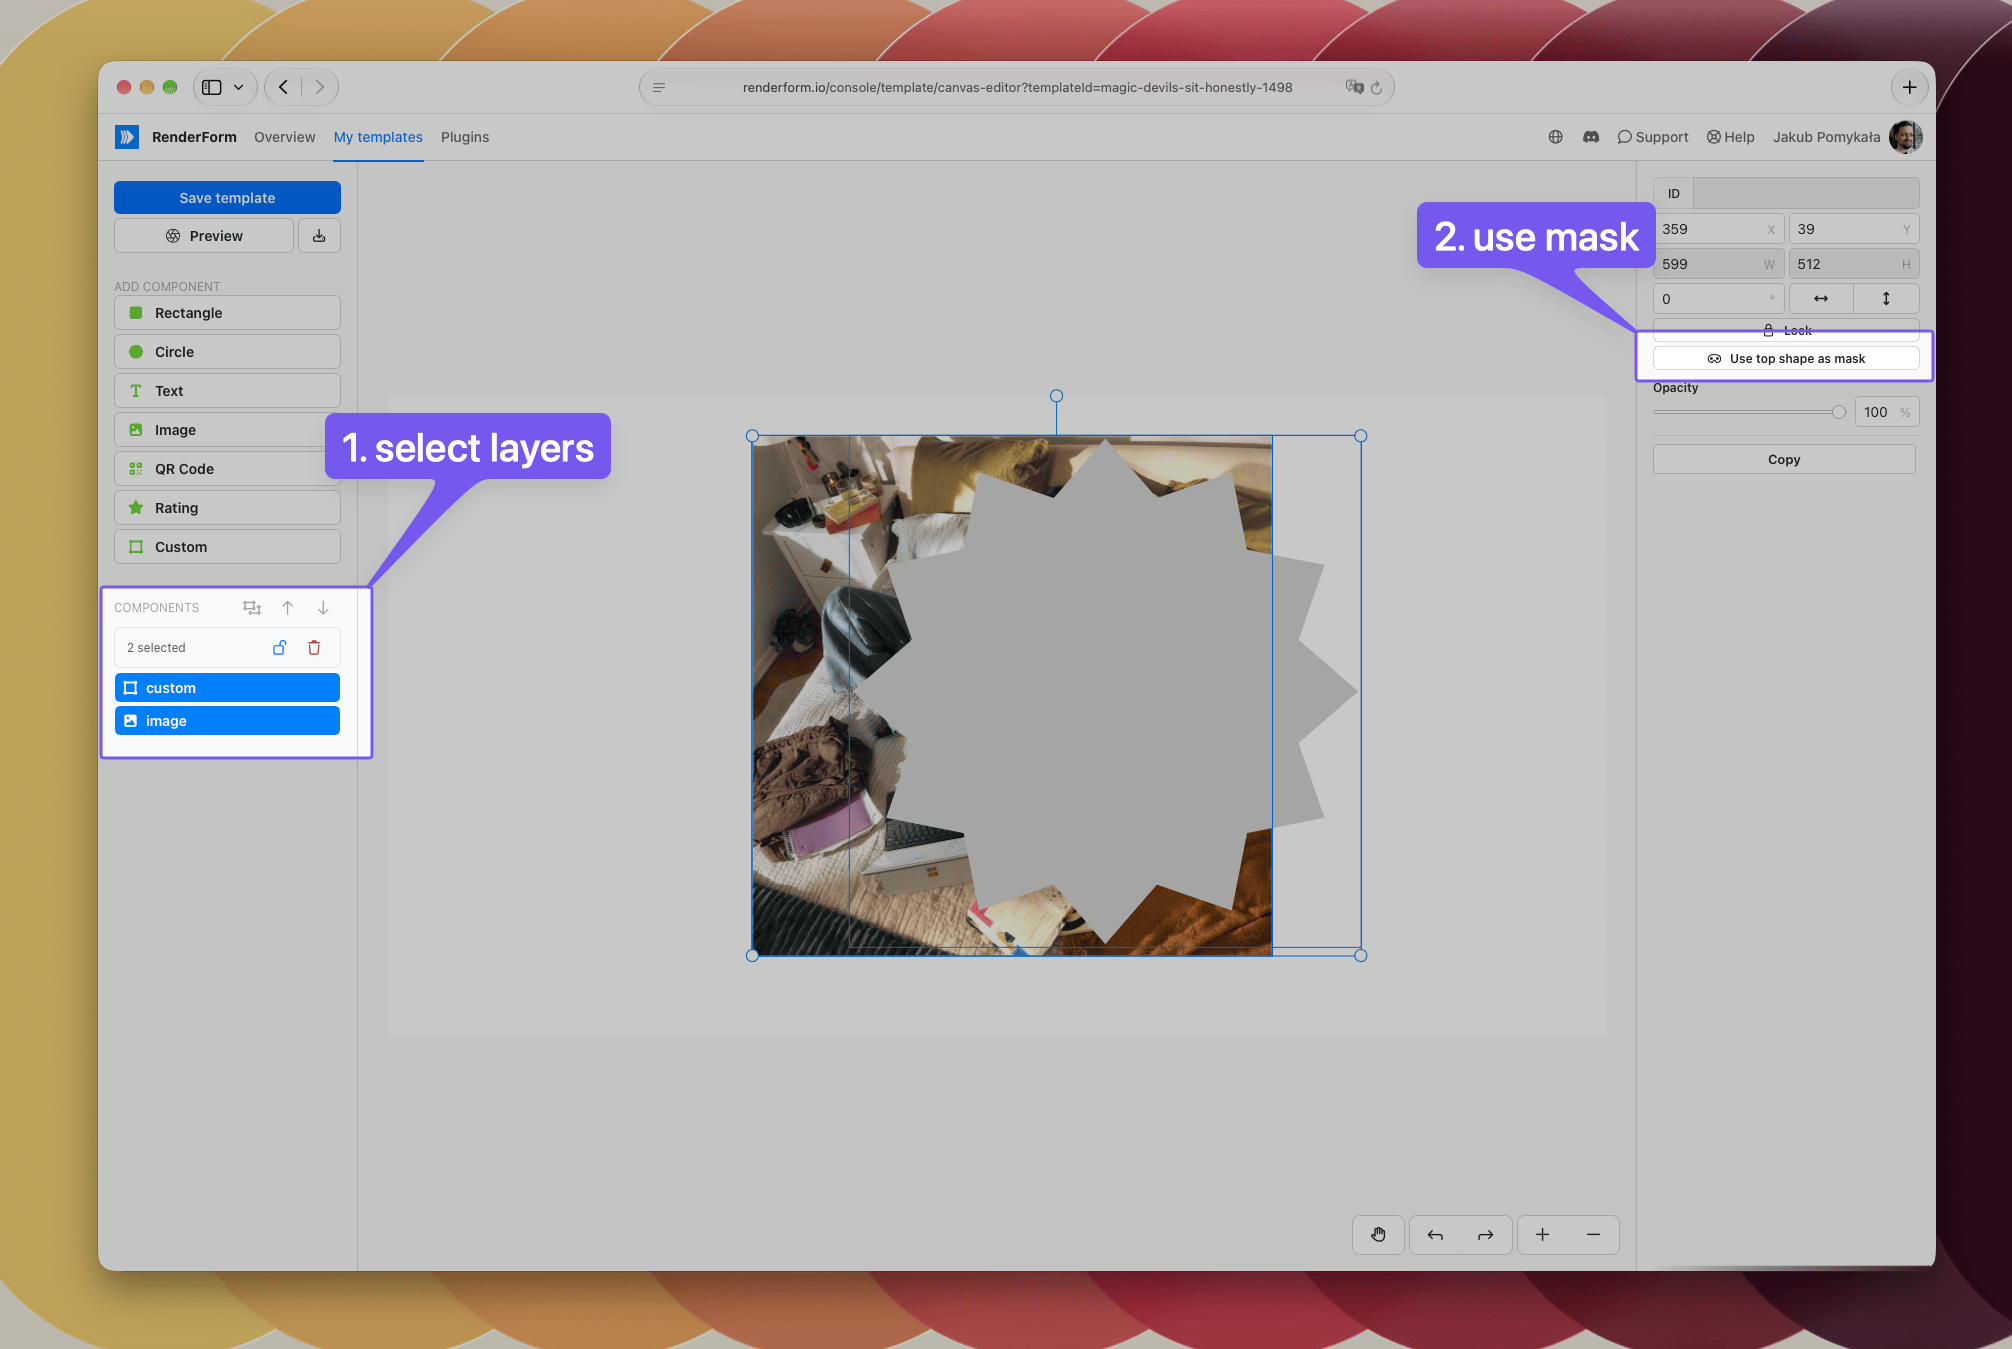This screenshot has width=2012, height=1349.
Task: Toggle the unlock icon for 2 selected
Action: click(x=280, y=648)
